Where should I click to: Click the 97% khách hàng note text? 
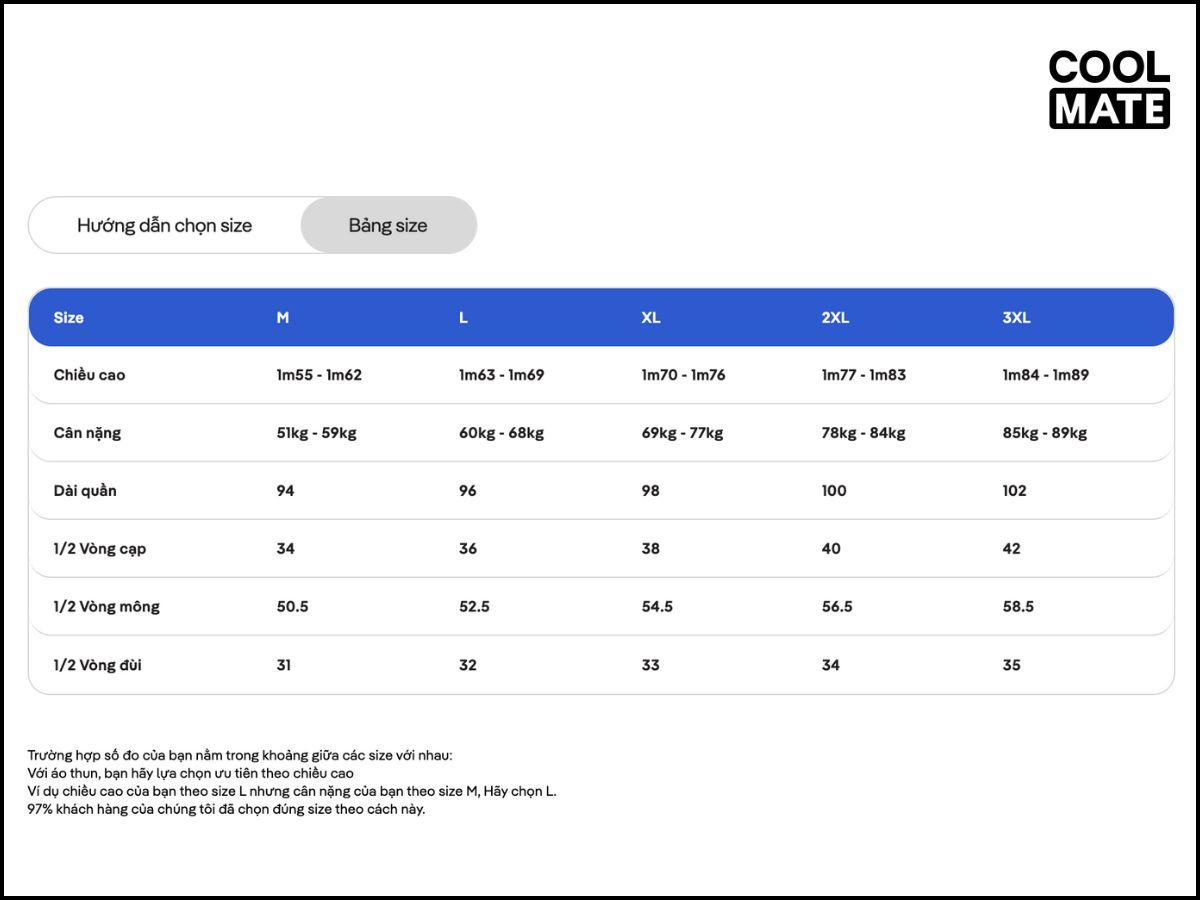[226, 809]
